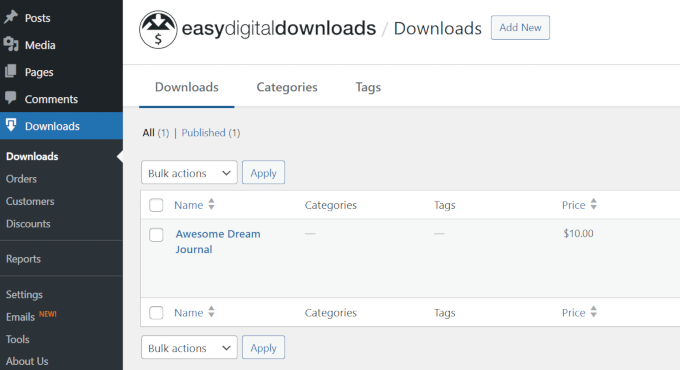Click the top Categories column header
The image size is (680, 370).
pyautogui.click(x=330, y=205)
